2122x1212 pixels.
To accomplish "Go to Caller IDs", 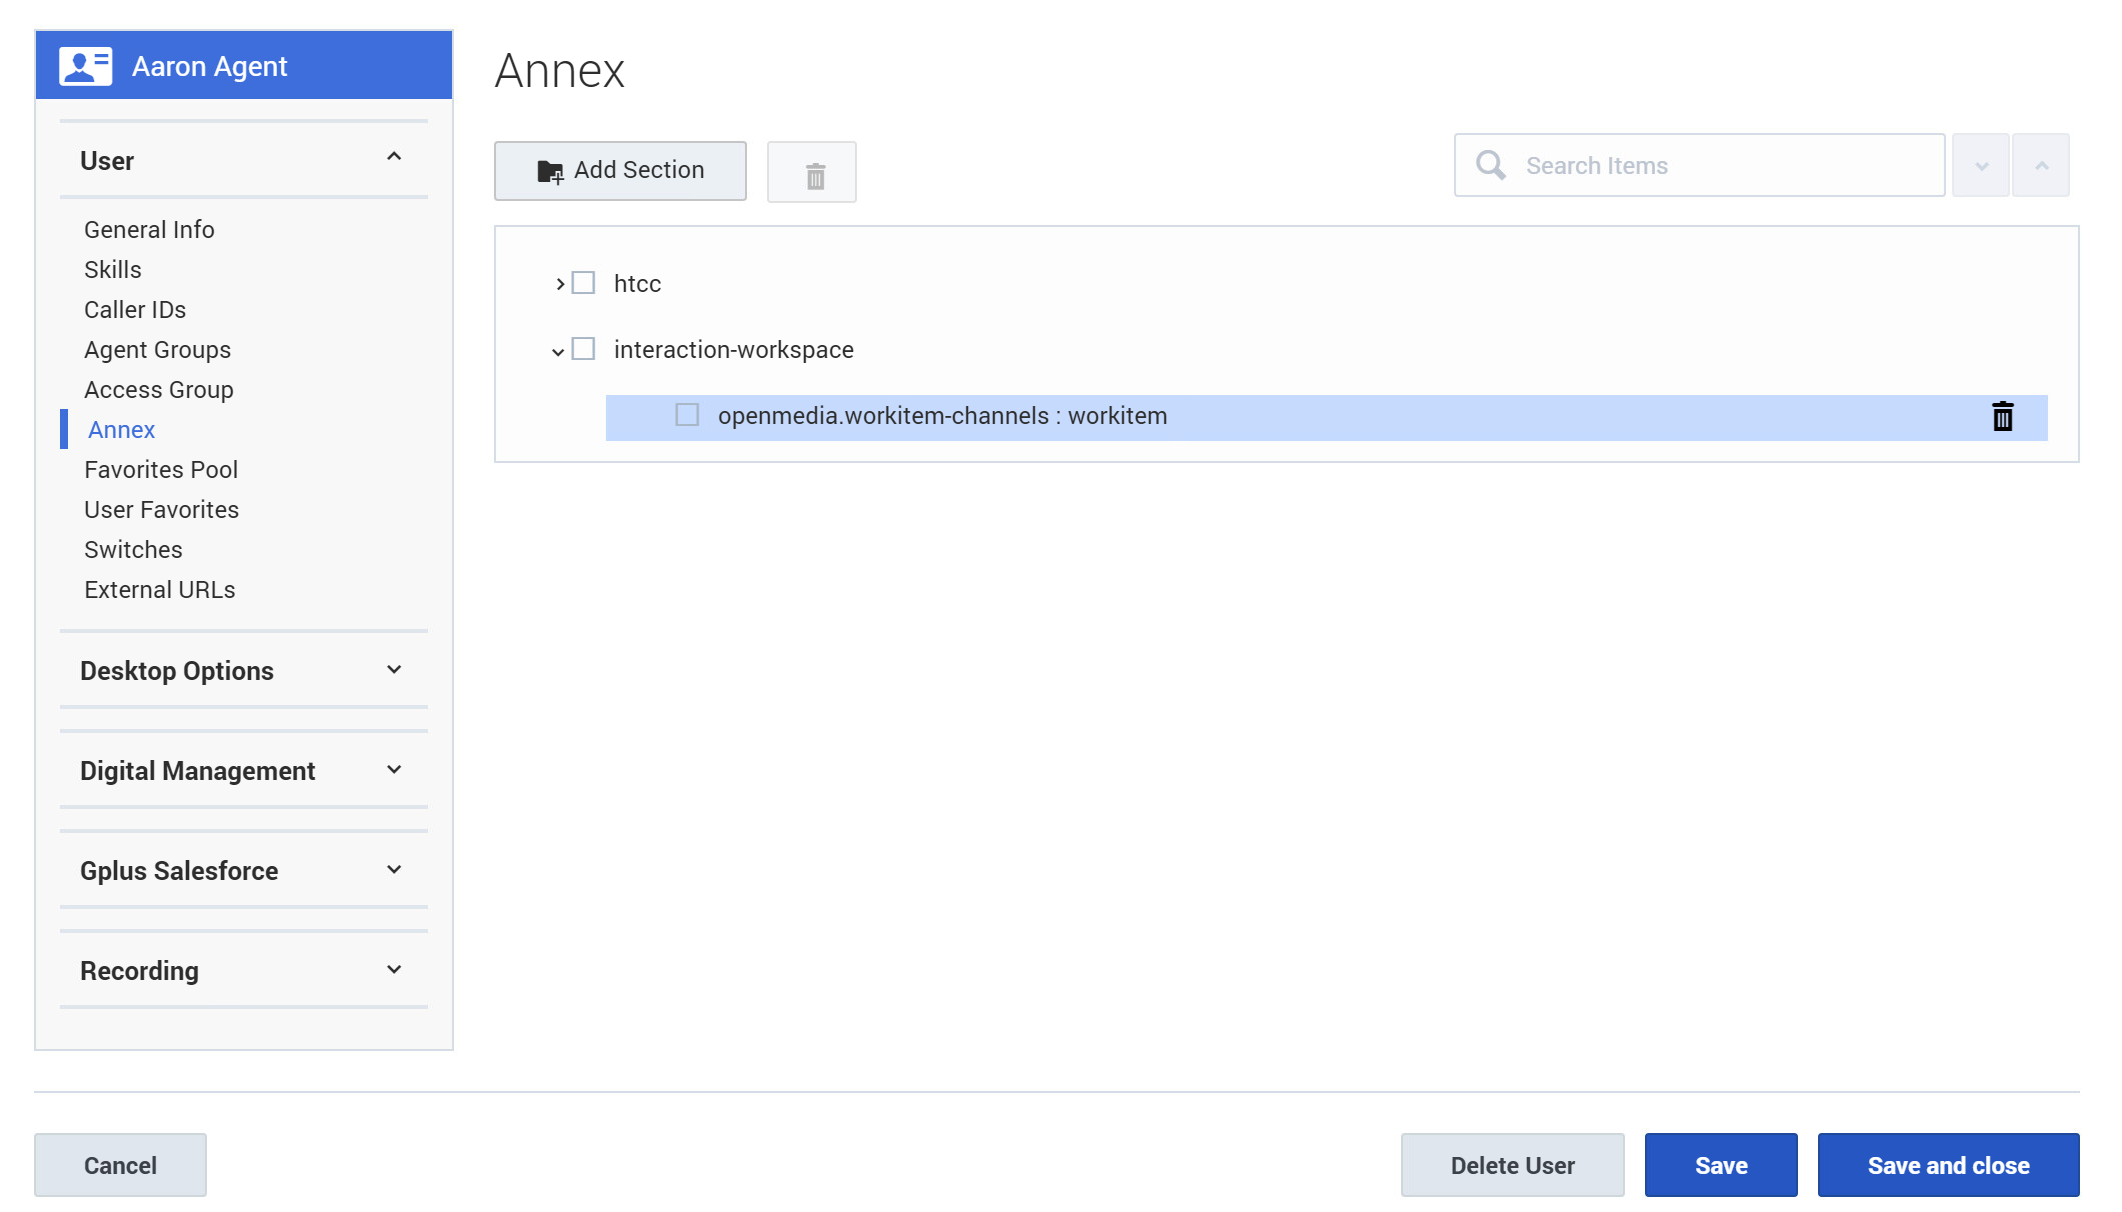I will pyautogui.click(x=135, y=310).
